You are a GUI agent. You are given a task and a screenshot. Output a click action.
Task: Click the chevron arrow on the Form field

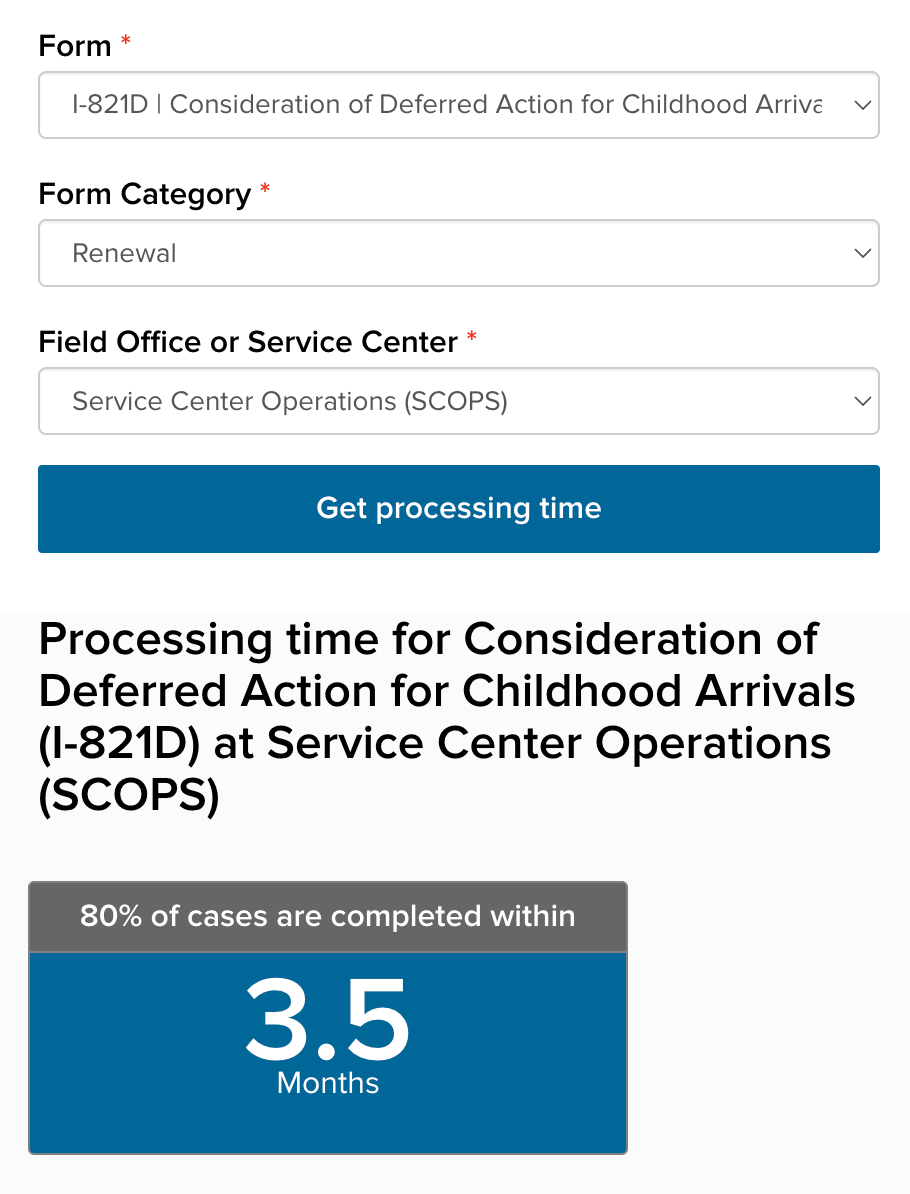862,105
